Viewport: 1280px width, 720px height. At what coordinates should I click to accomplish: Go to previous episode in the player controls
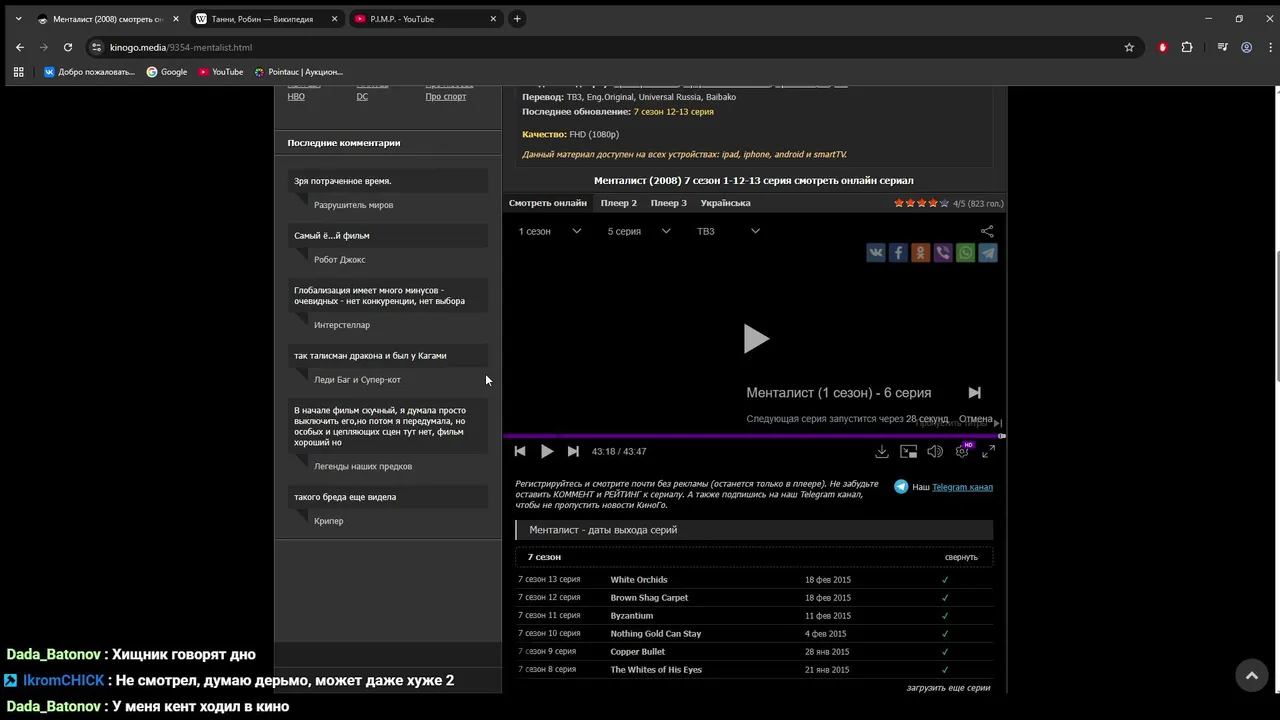[x=520, y=452]
